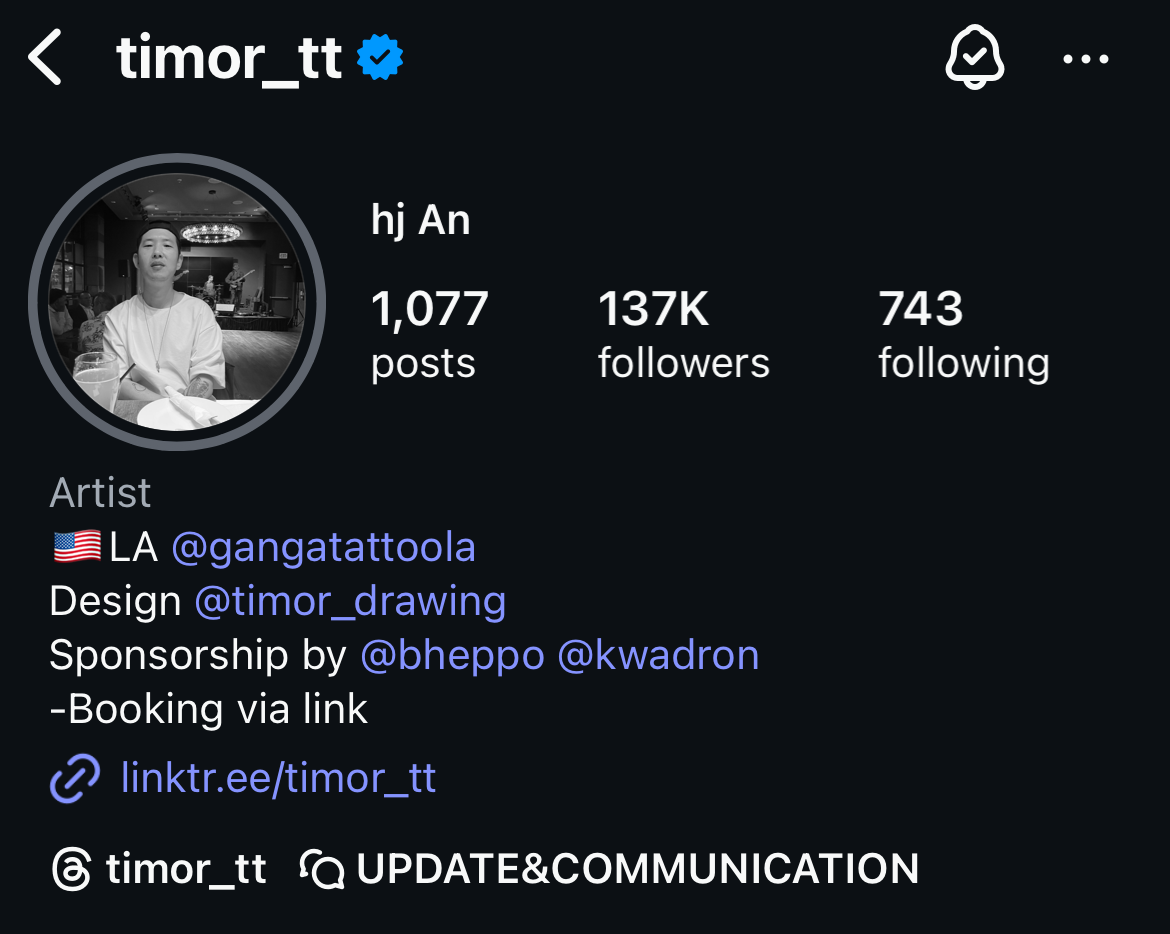
Task: Visit the @timor_drawing profile link
Action: 351,601
